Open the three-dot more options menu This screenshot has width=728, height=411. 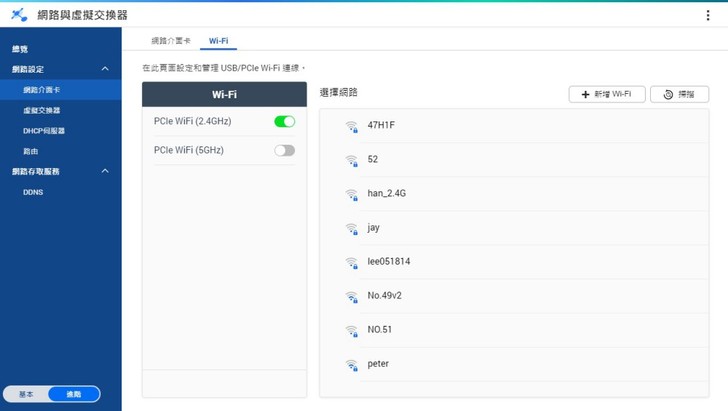tap(708, 16)
